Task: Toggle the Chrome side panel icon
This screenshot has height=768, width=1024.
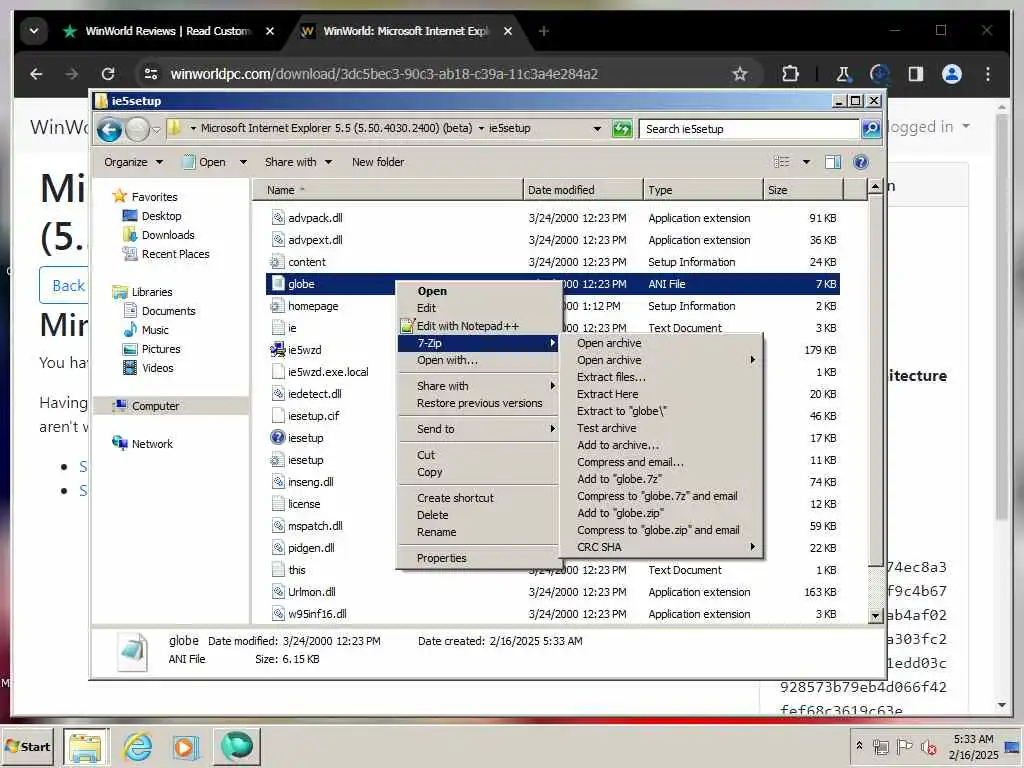Action: [x=916, y=74]
